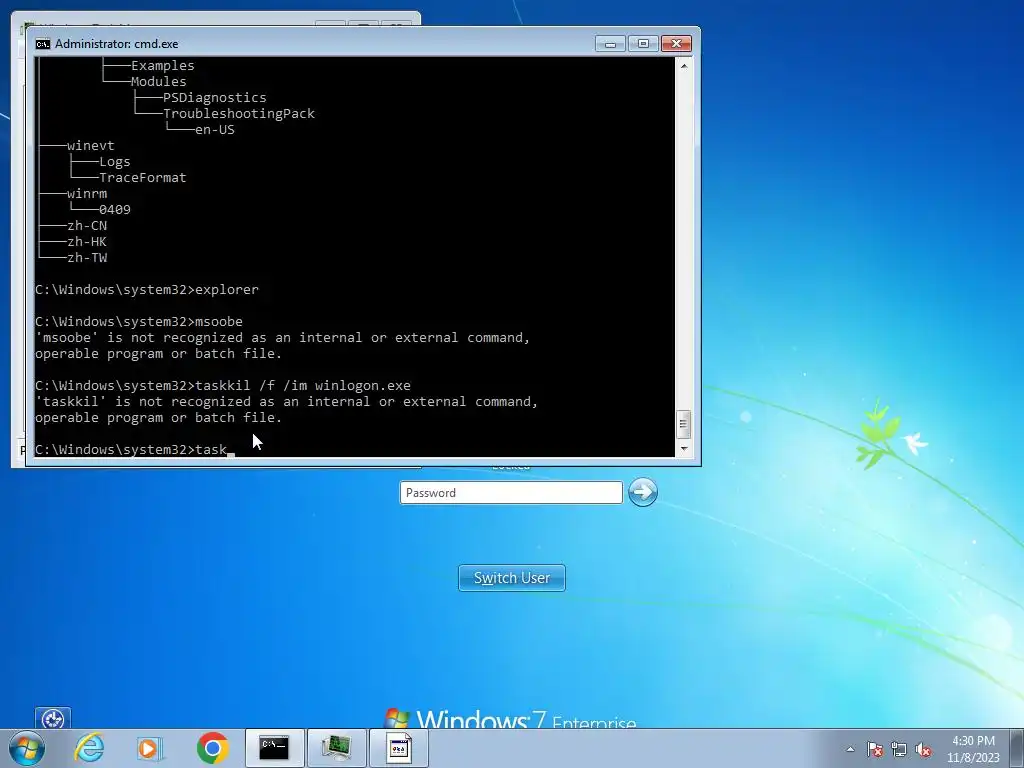The image size is (1024, 768).
Task: Submit password with the arrow button
Action: pos(643,492)
